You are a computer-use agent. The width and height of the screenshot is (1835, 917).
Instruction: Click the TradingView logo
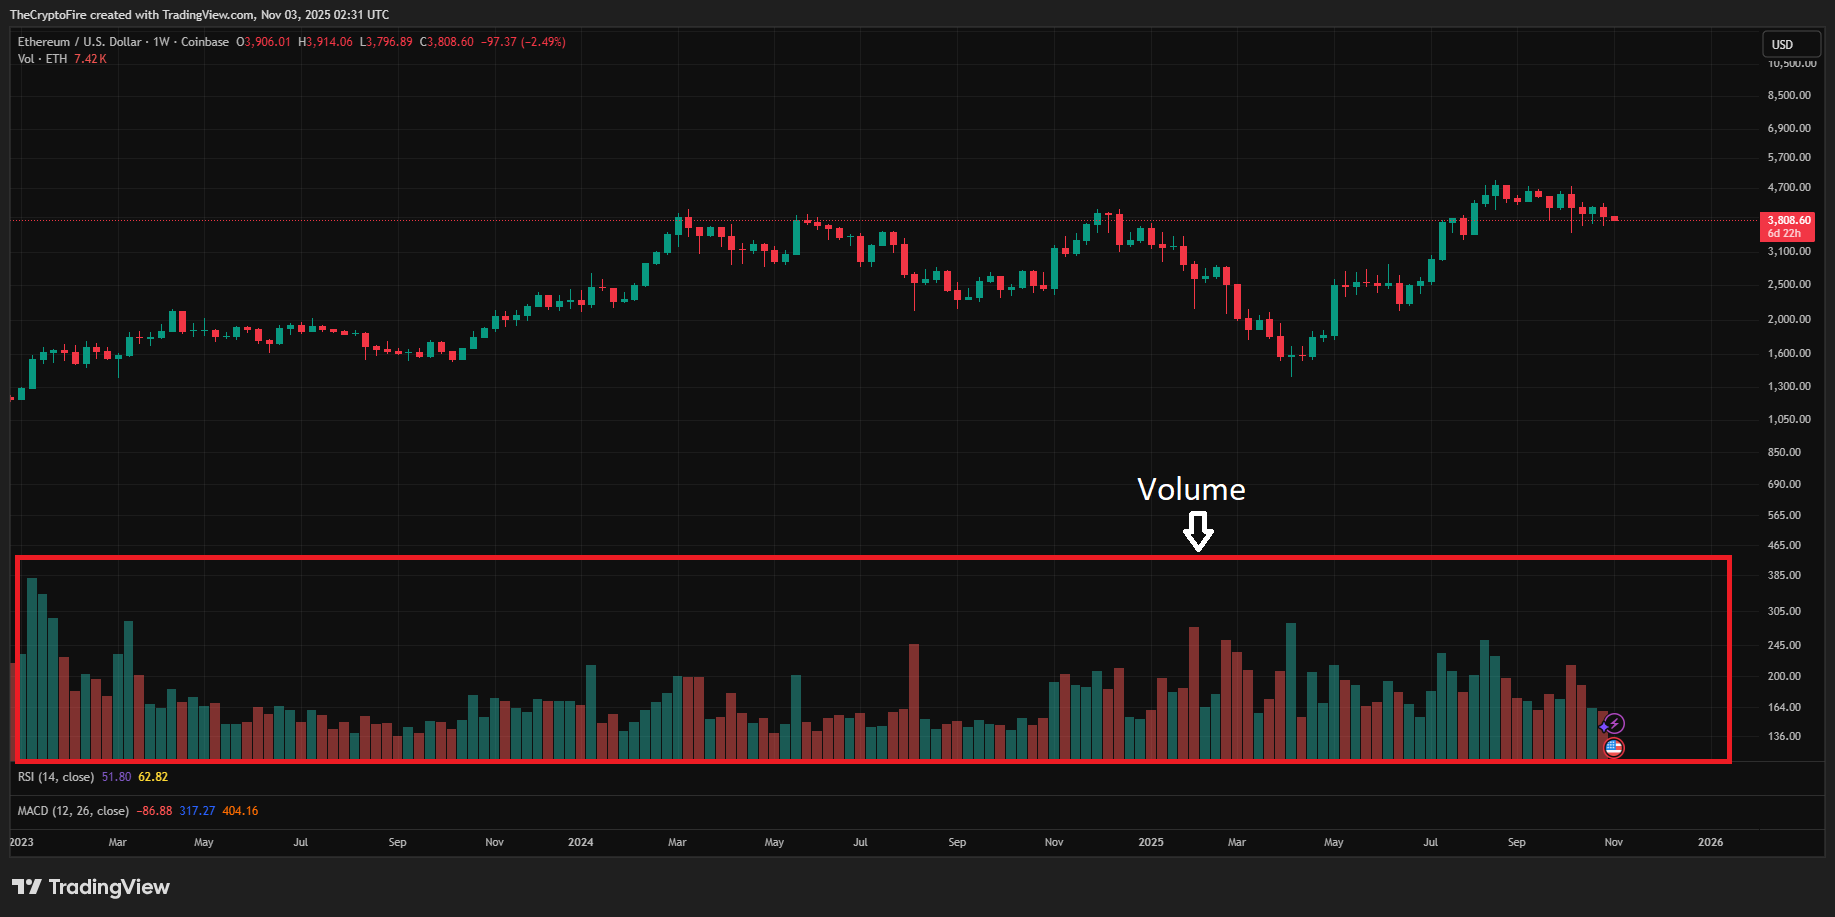(x=91, y=887)
